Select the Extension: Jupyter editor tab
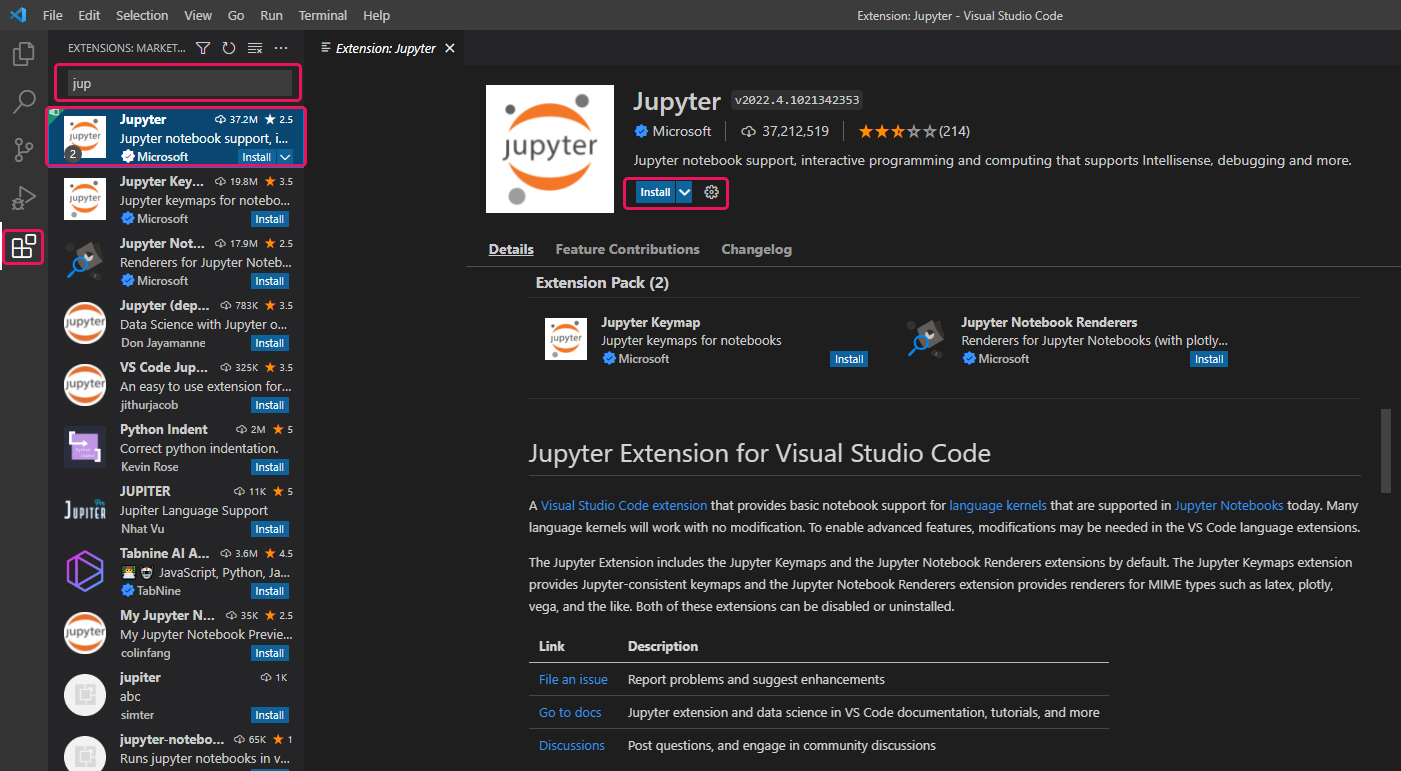The image size is (1401, 771). [386, 48]
